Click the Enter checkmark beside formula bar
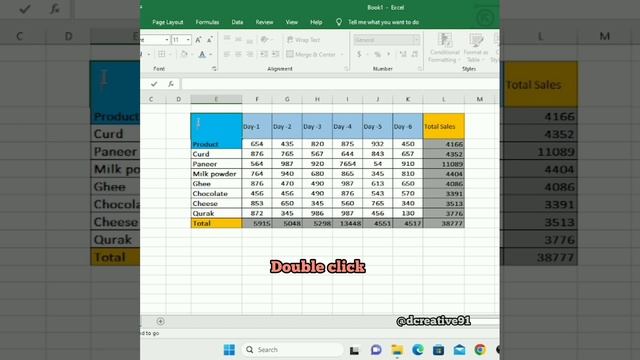 coord(154,84)
